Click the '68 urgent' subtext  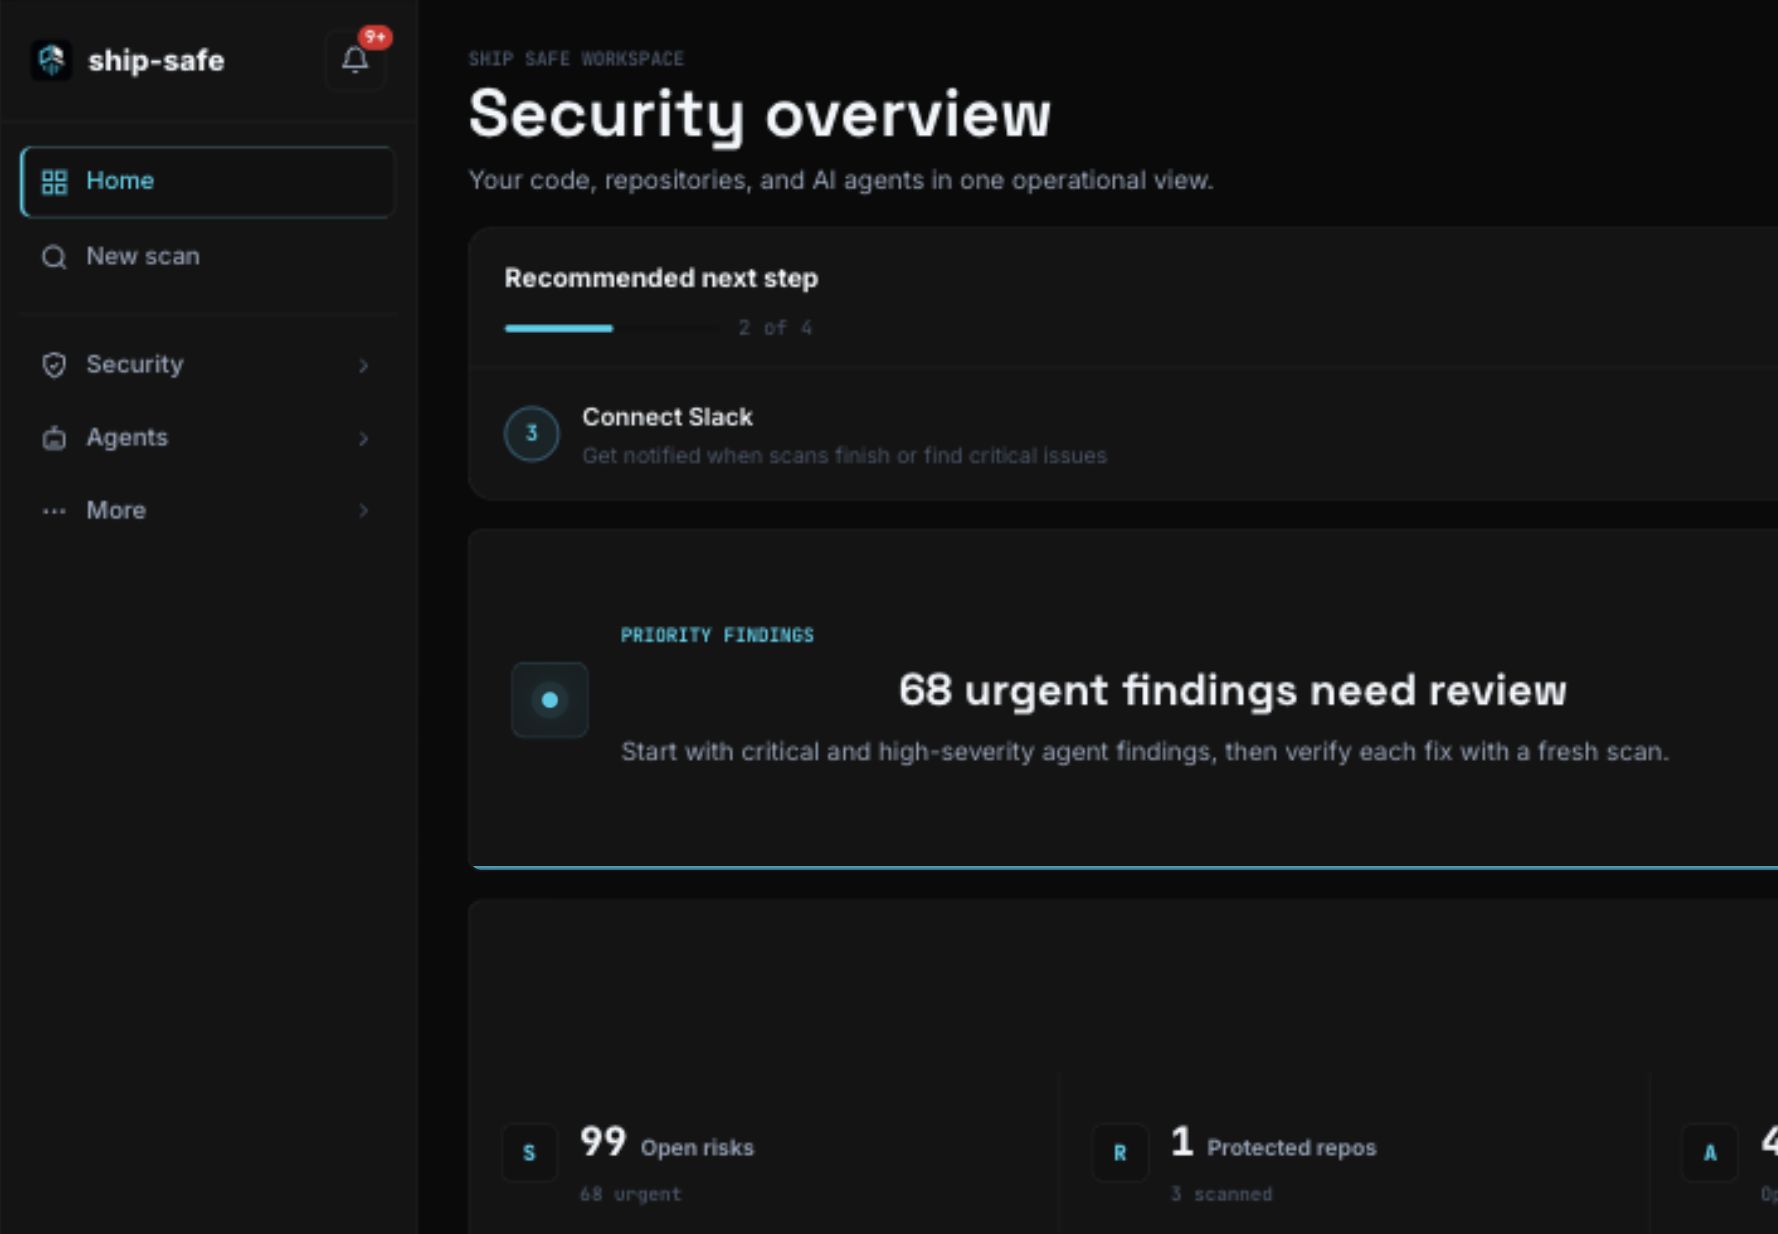pos(630,1194)
